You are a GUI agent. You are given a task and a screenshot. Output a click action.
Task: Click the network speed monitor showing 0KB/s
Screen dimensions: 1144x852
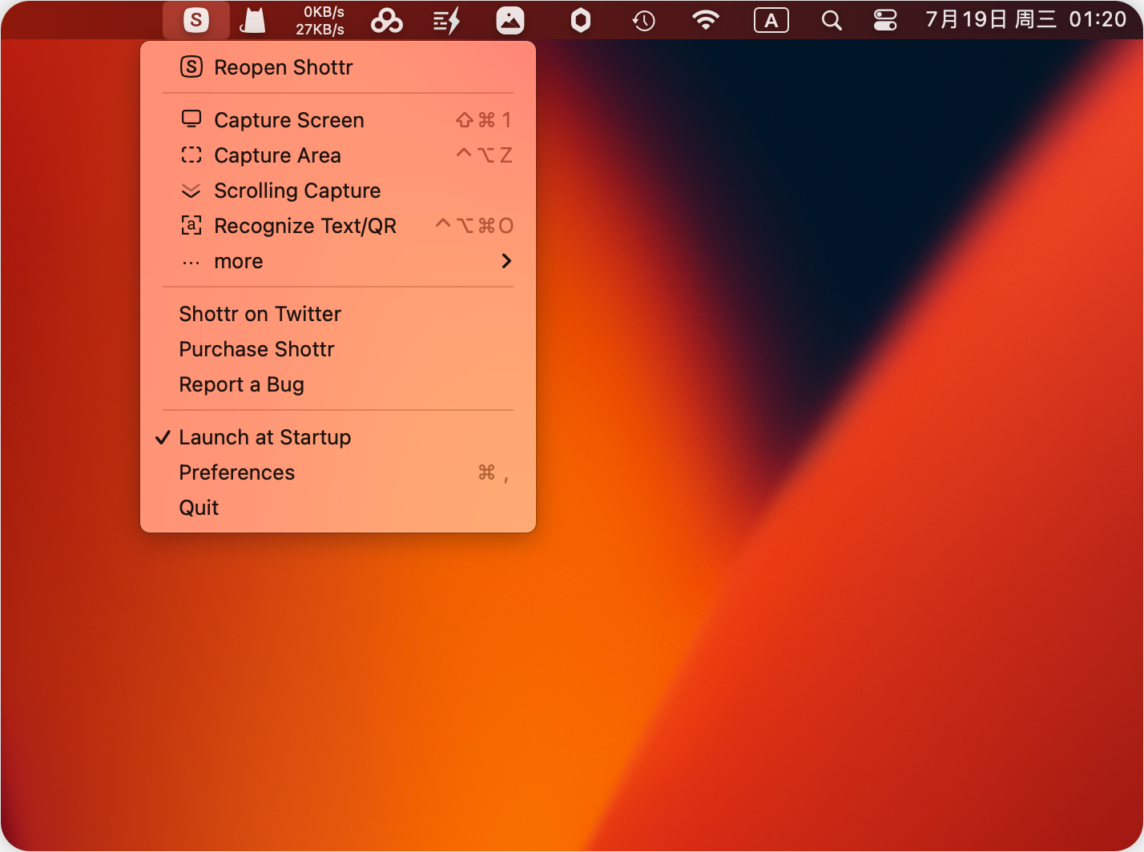pos(320,20)
